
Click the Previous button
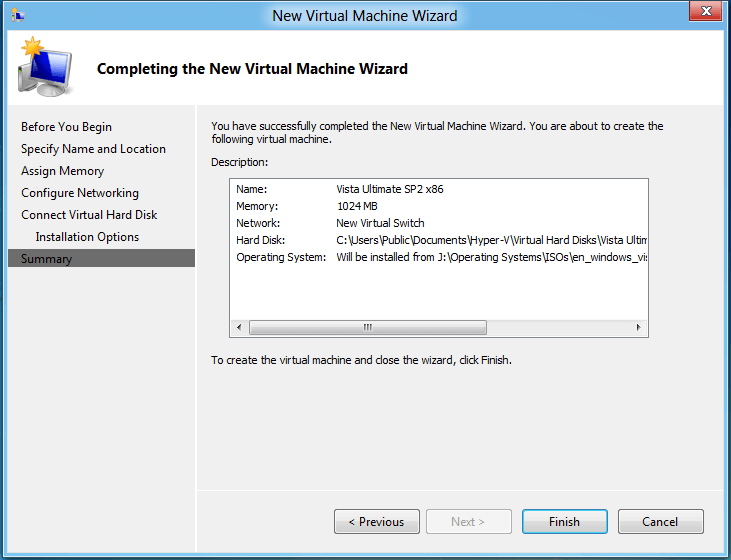[x=376, y=522]
